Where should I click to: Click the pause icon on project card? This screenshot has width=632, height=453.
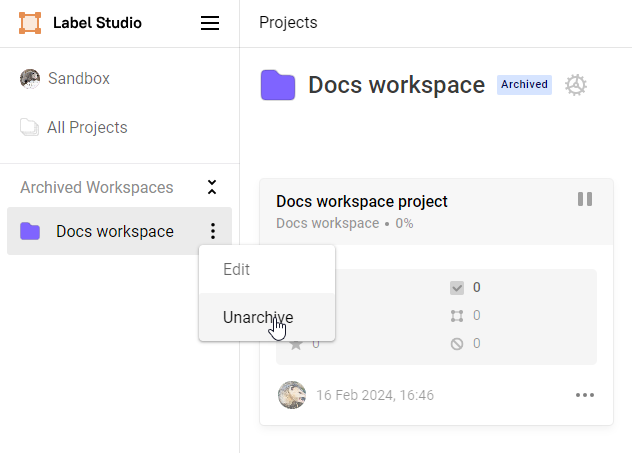point(585,199)
